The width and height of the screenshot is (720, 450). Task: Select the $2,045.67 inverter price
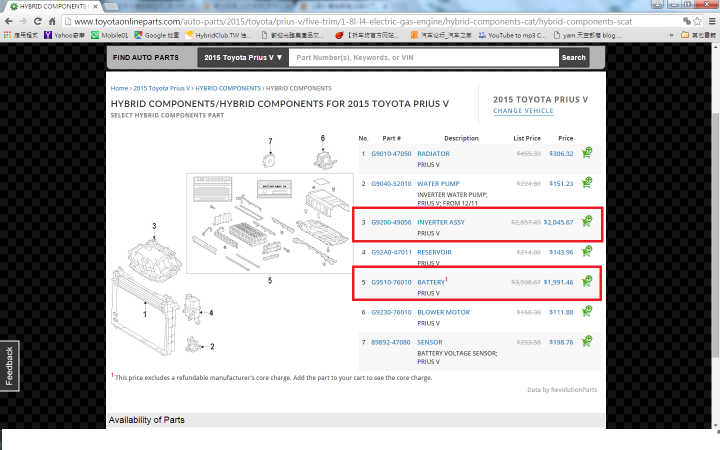pos(558,222)
